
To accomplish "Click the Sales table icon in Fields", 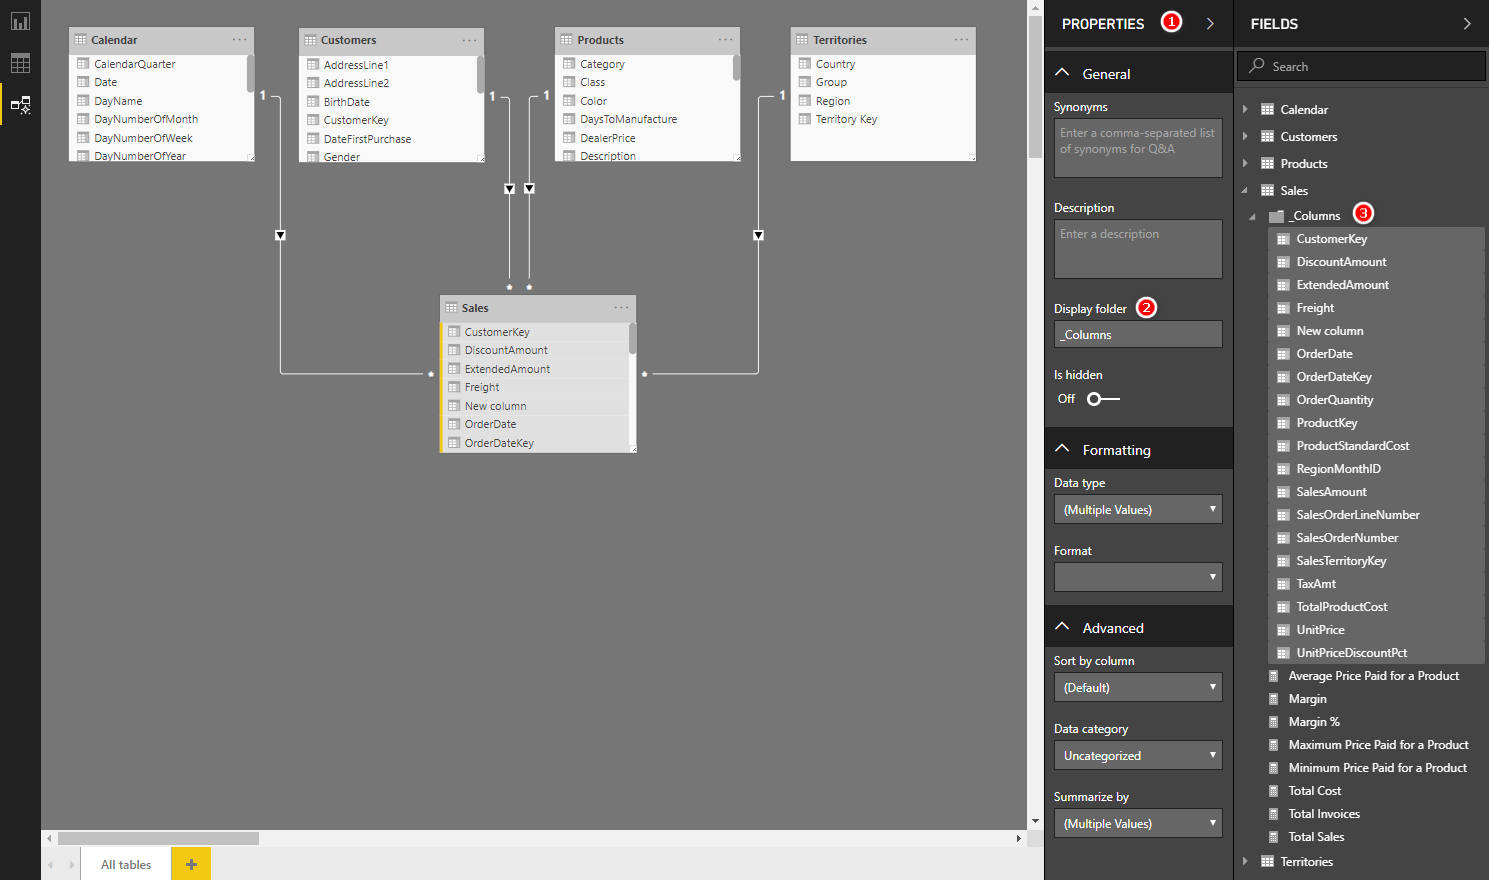I will tap(1267, 191).
